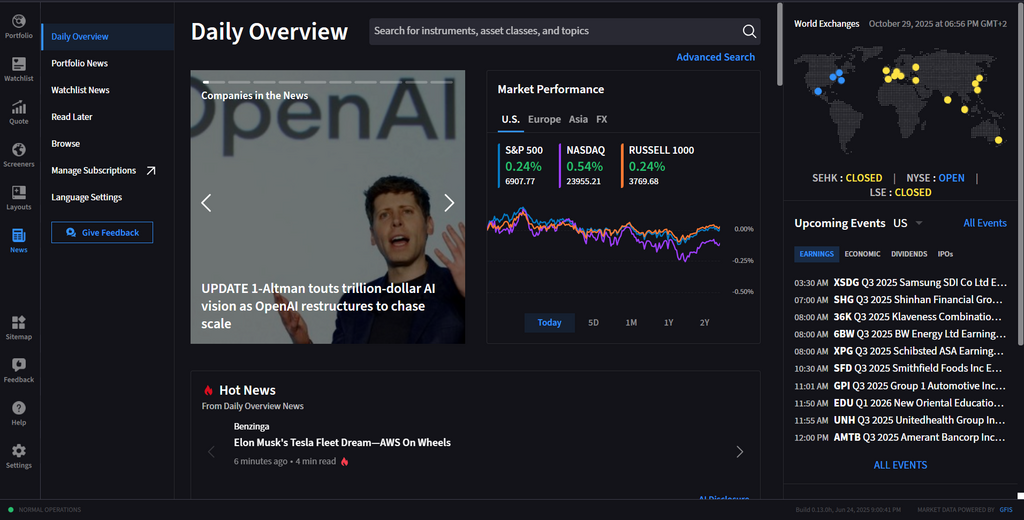Open the SHG Shinhan Financial earnings event
The image size is (1024, 520).
tap(901, 300)
